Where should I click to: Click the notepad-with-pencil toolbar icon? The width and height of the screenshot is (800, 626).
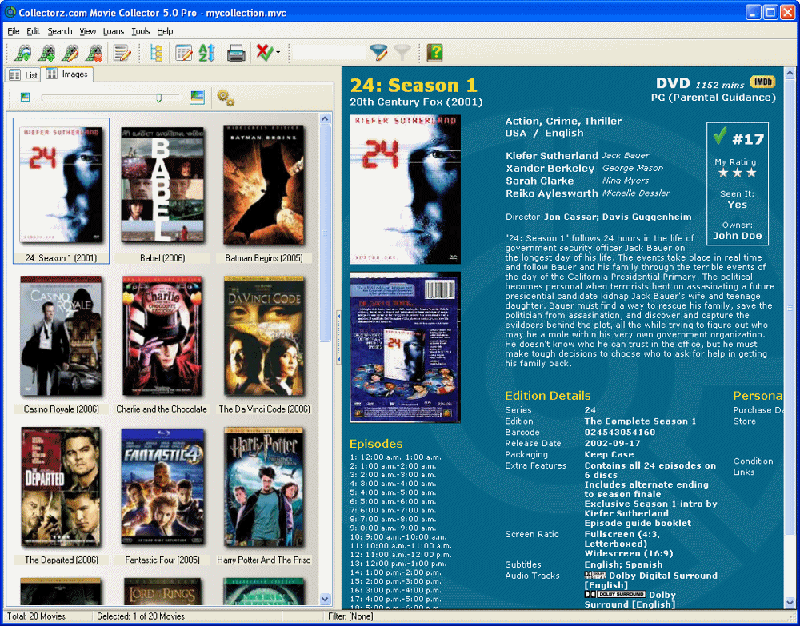pyautogui.click(x=122, y=53)
